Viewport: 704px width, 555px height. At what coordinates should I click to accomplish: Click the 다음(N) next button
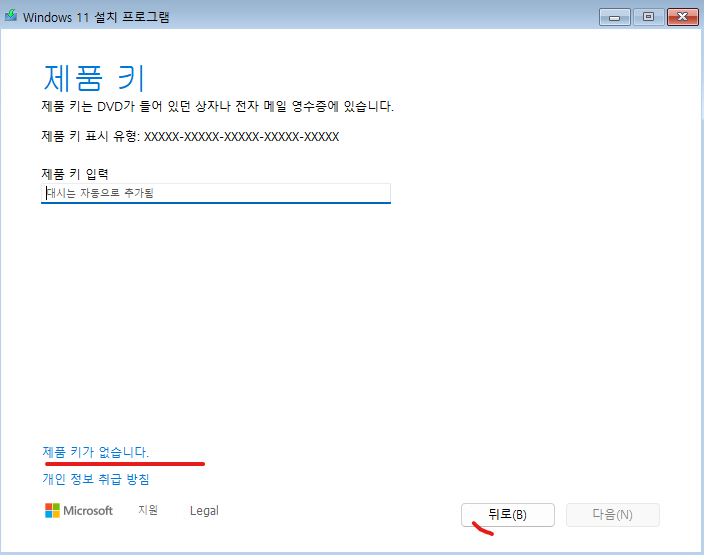[613, 515]
